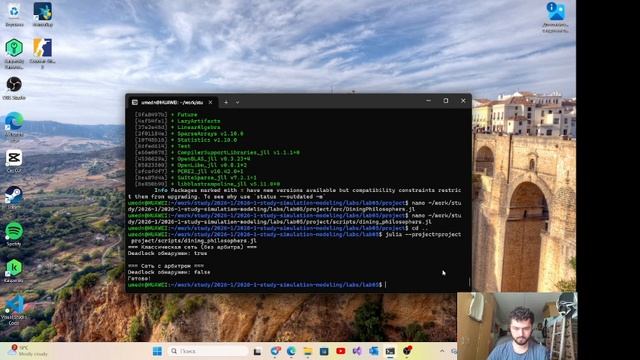Open the terminal profile dropdown arrow

(238, 102)
